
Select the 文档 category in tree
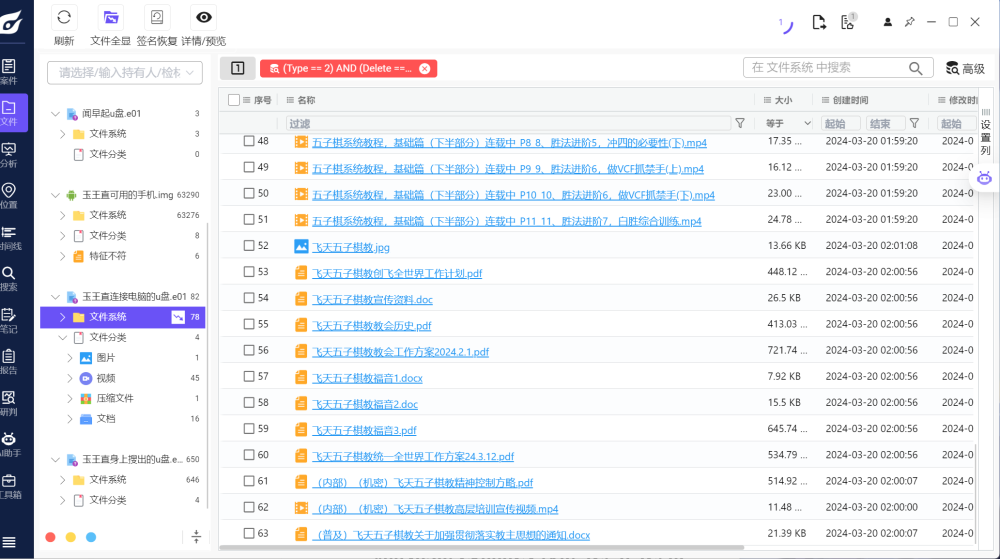105,418
